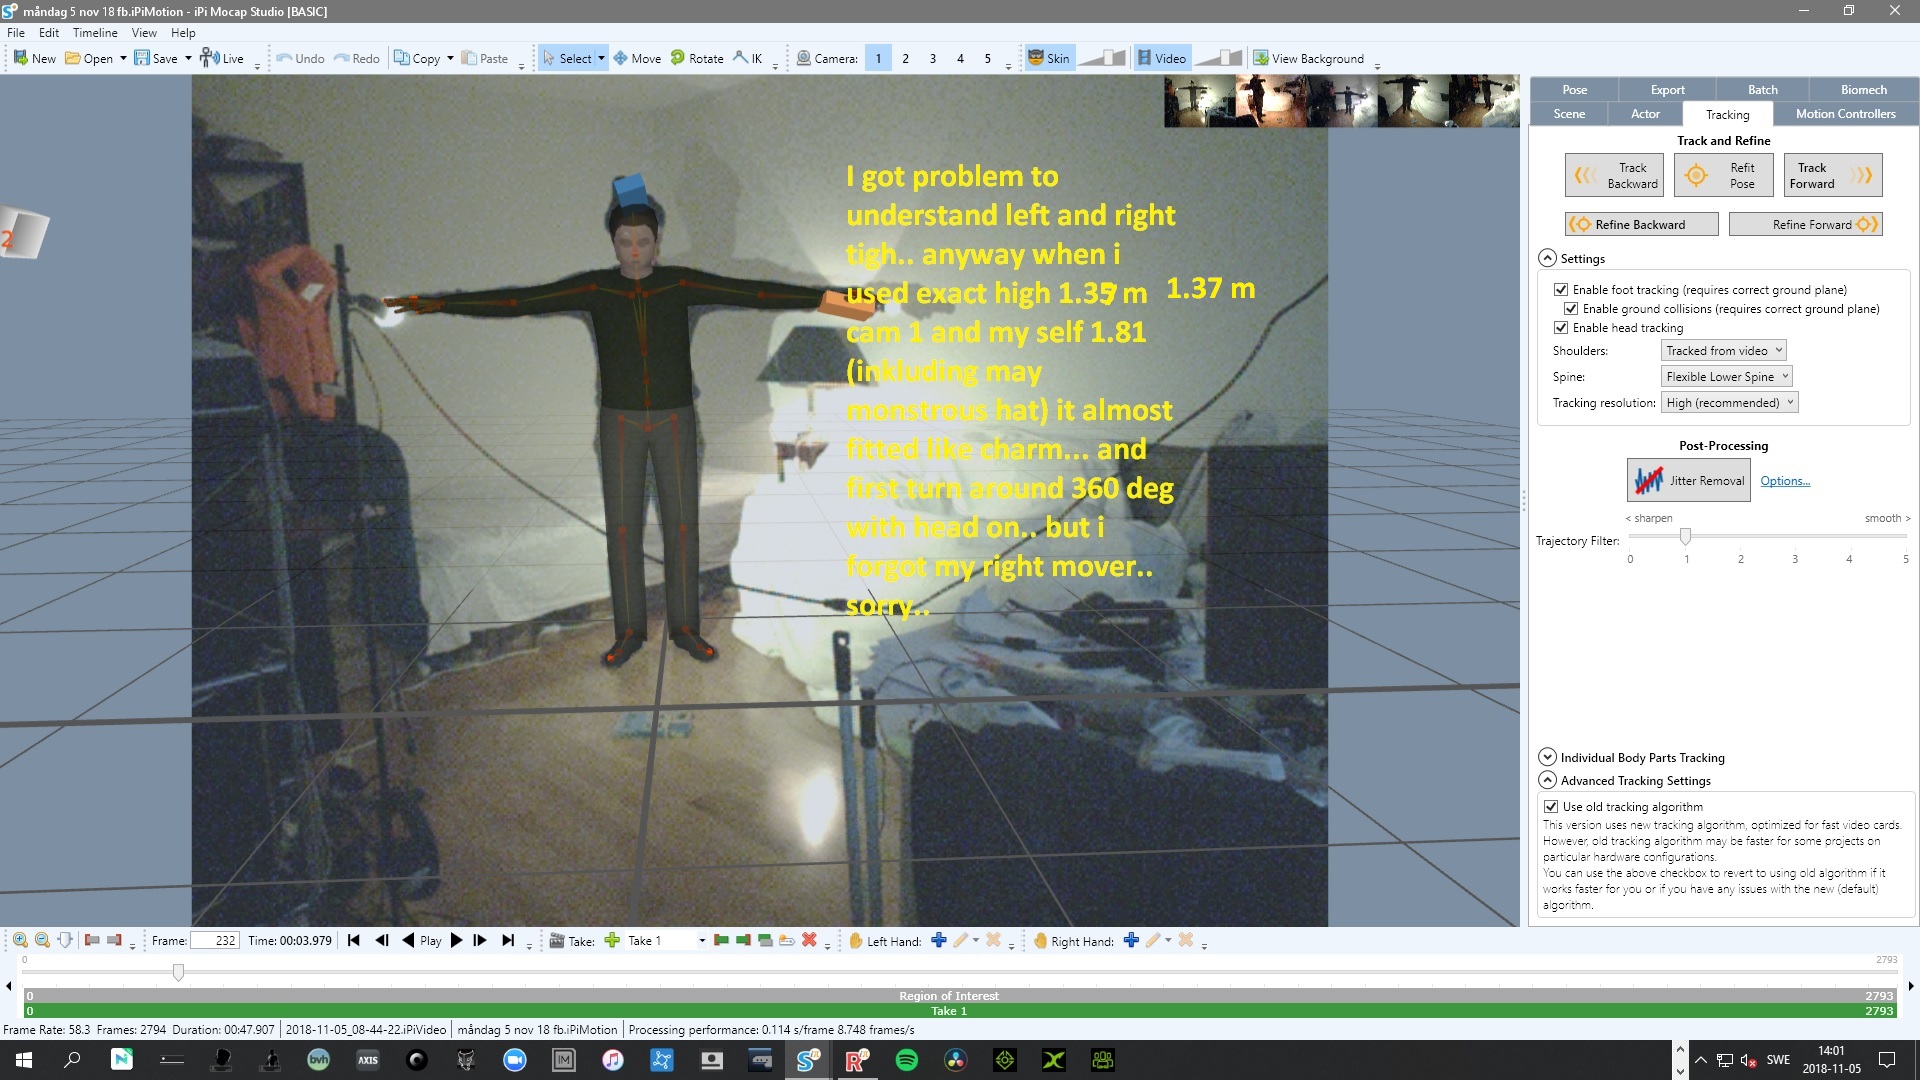Click the Undo toolbar button
The width and height of the screenshot is (1920, 1080).
pyautogui.click(x=301, y=58)
